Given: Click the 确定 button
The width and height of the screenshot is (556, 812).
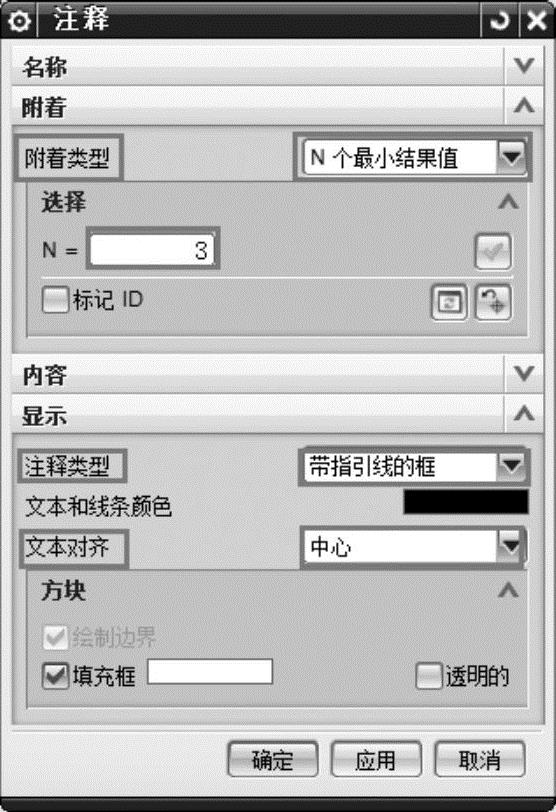Looking at the screenshot, I should tap(273, 759).
